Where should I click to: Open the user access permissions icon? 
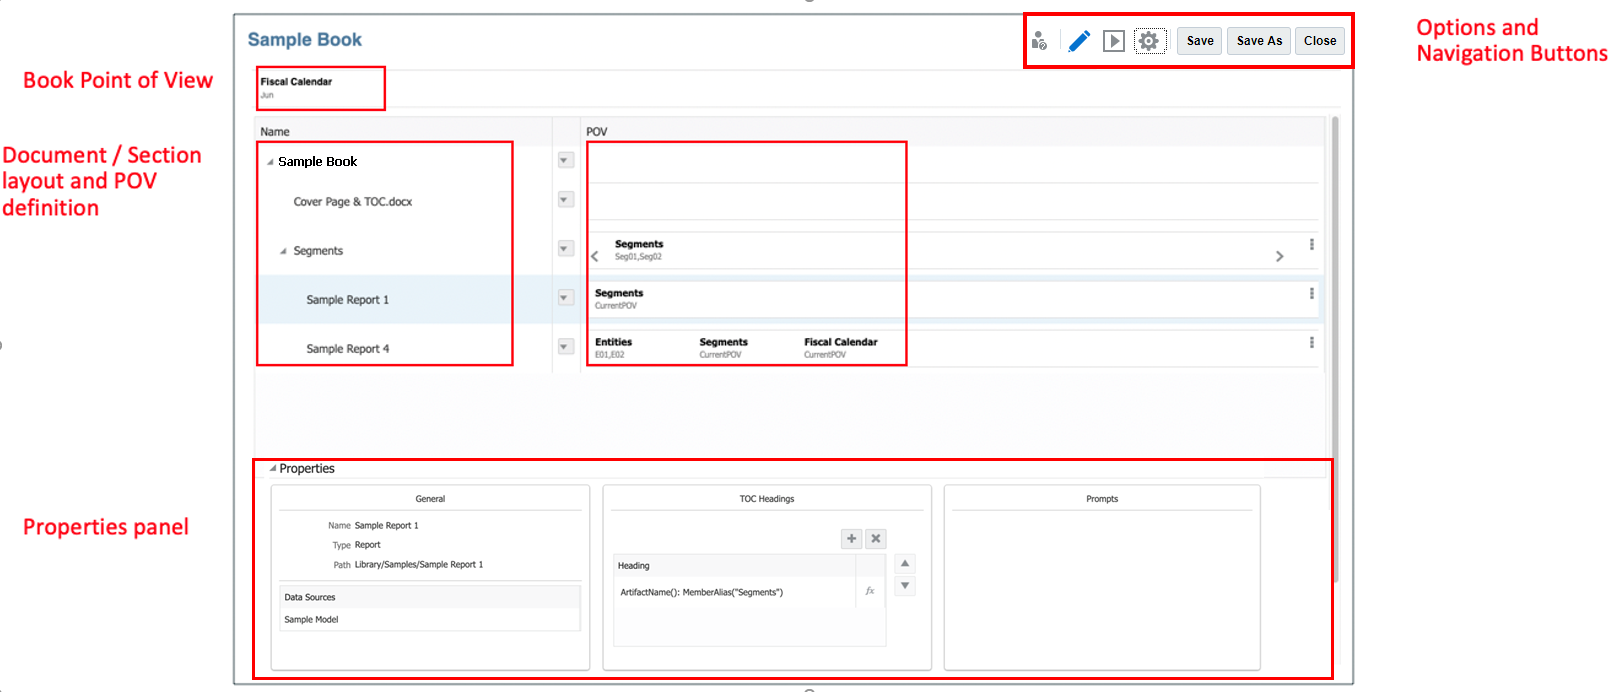click(1039, 41)
